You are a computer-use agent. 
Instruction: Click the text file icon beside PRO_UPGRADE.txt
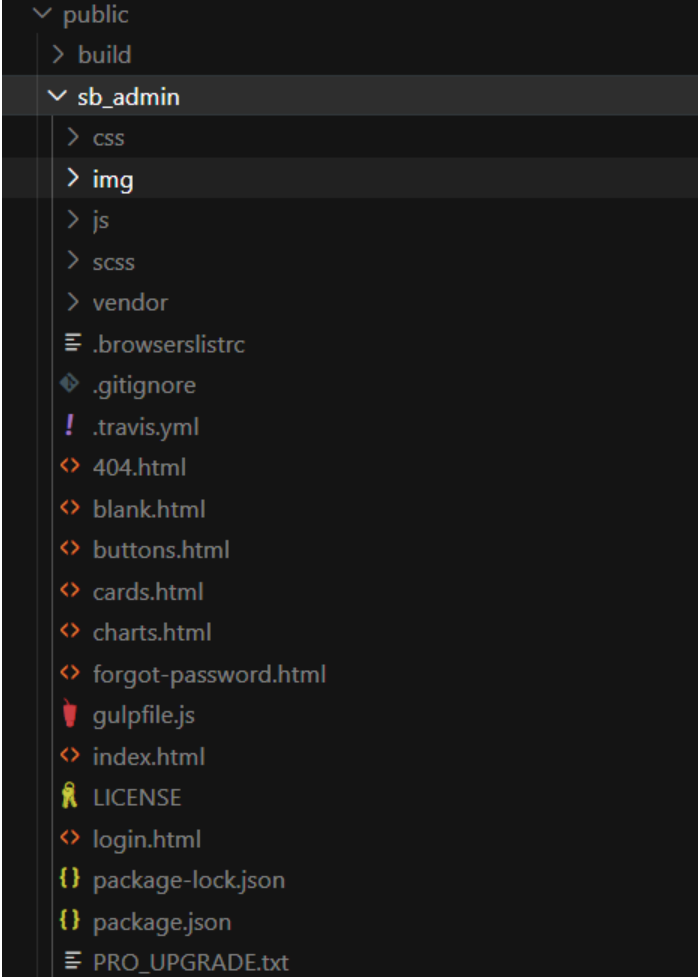(x=71, y=962)
